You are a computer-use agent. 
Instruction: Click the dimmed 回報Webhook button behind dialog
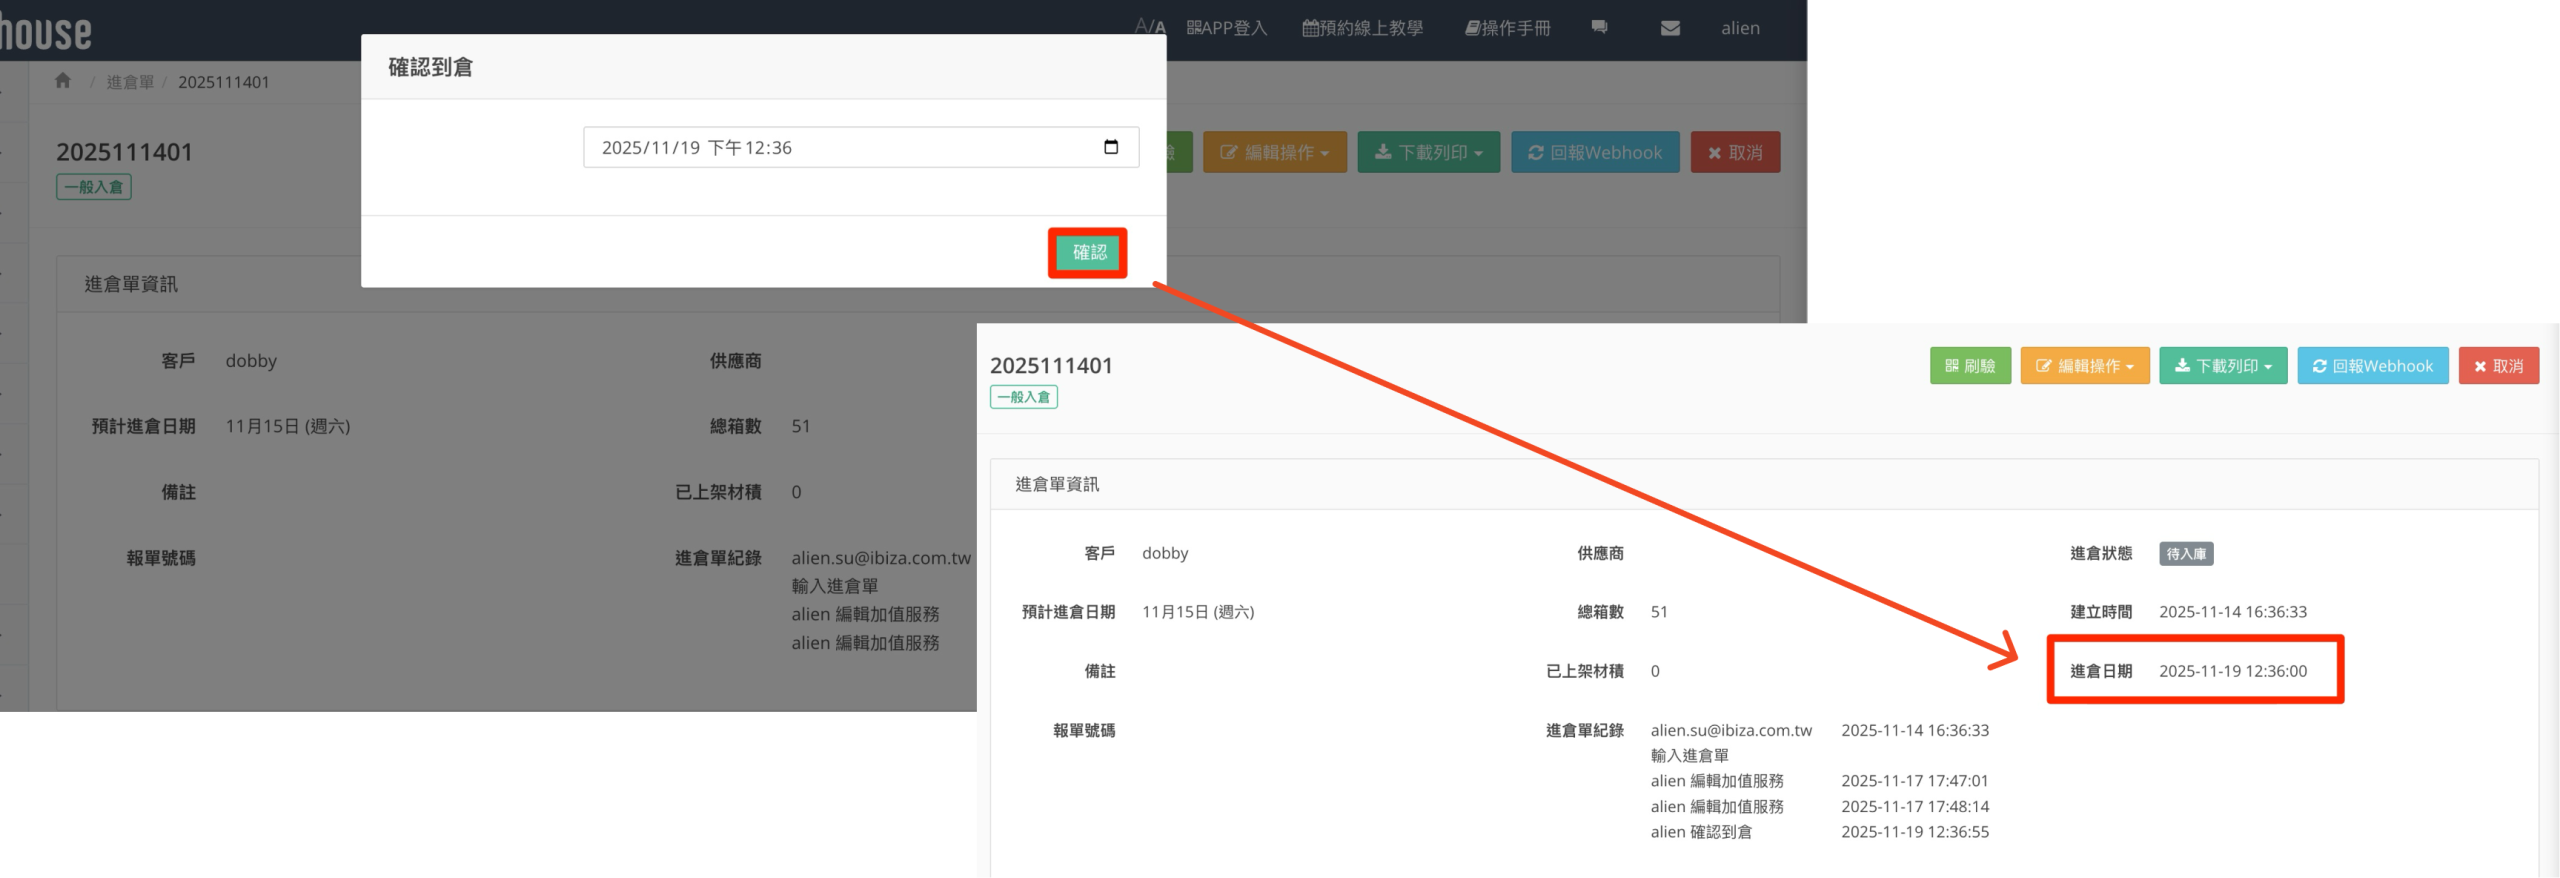coord(1595,152)
